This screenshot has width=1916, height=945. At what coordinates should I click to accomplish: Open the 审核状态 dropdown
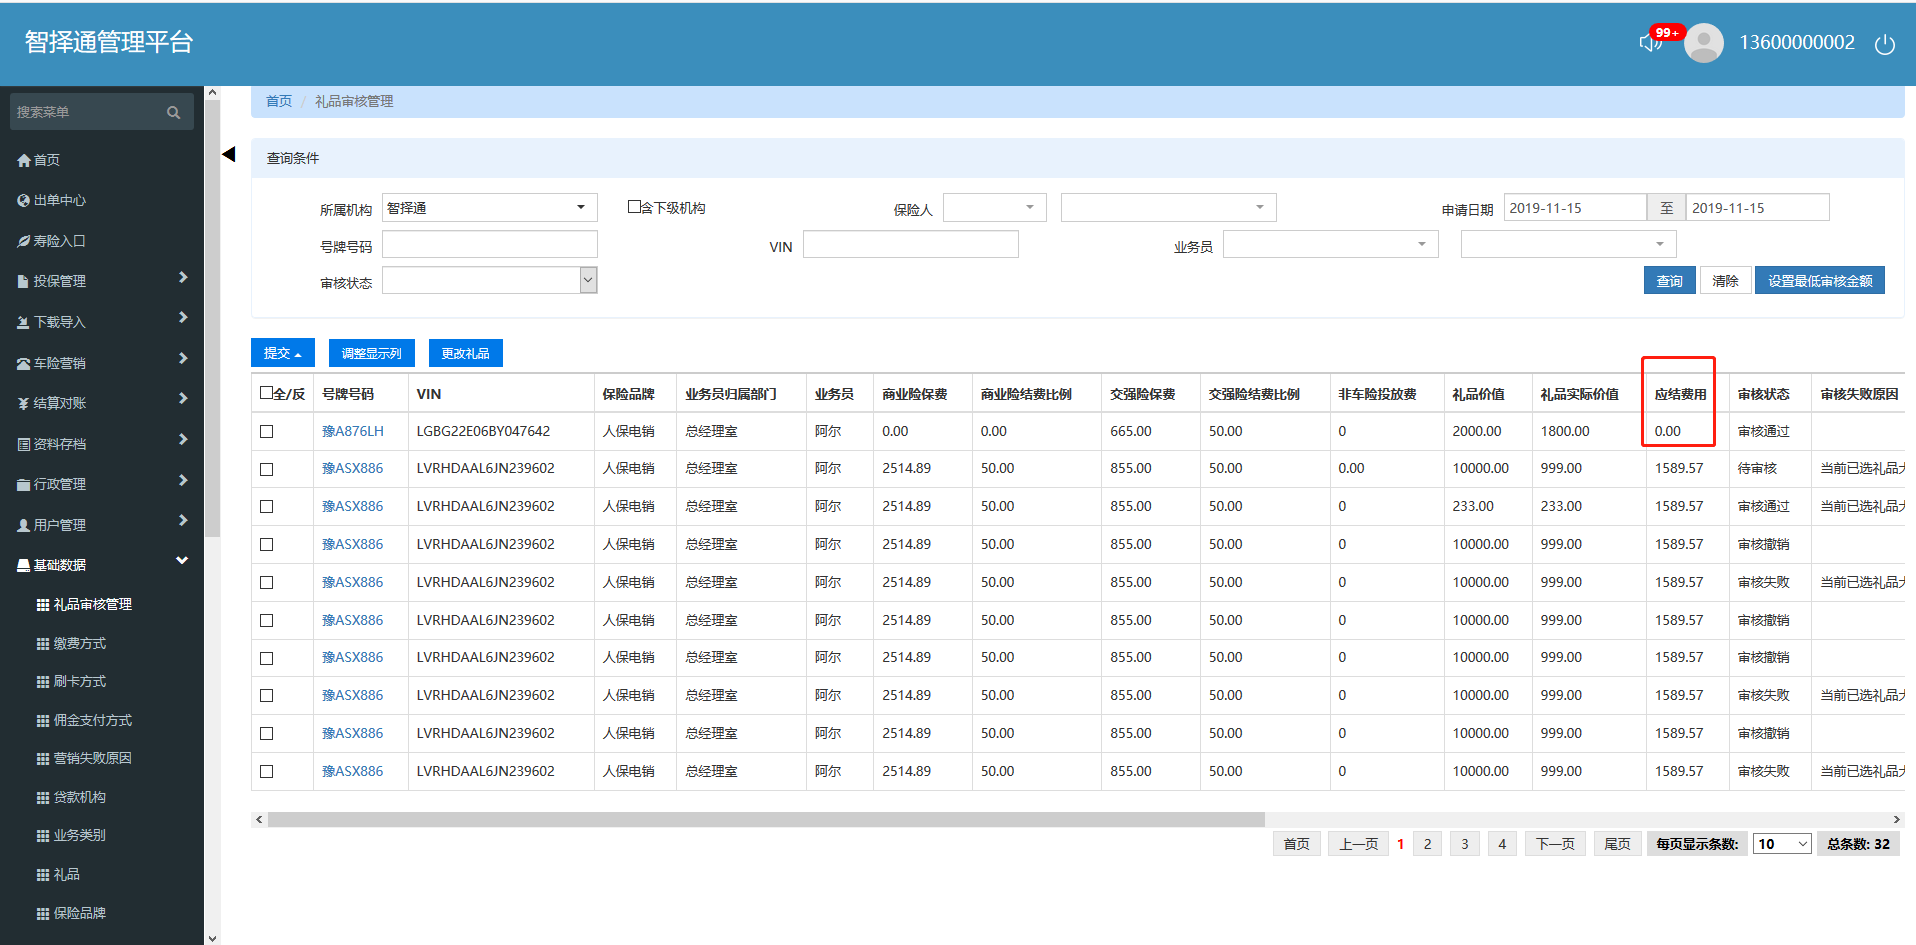pyautogui.click(x=489, y=281)
